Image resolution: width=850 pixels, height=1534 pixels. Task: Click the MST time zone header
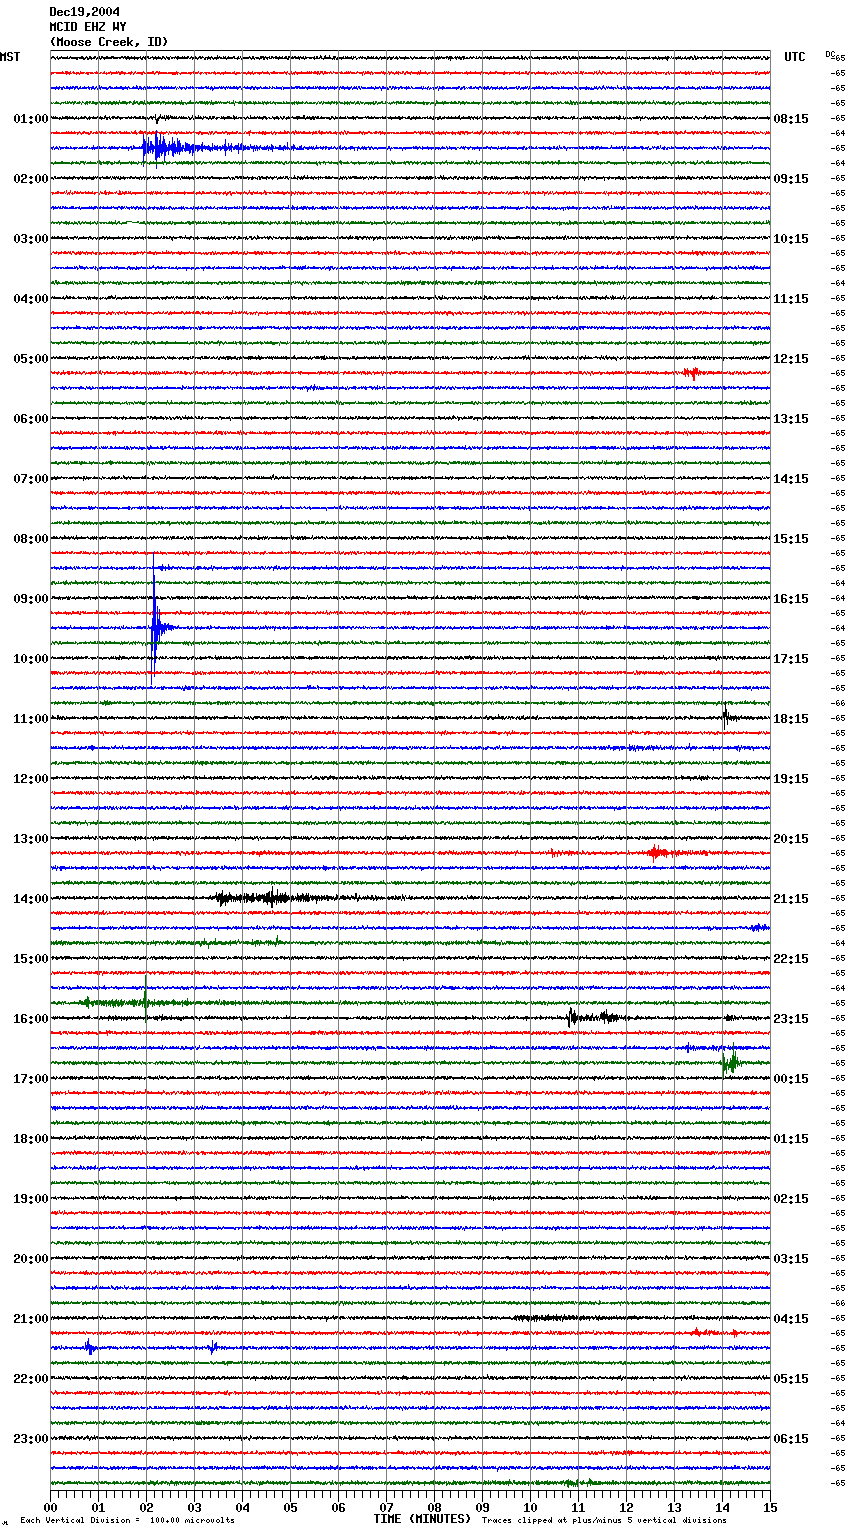(10, 57)
